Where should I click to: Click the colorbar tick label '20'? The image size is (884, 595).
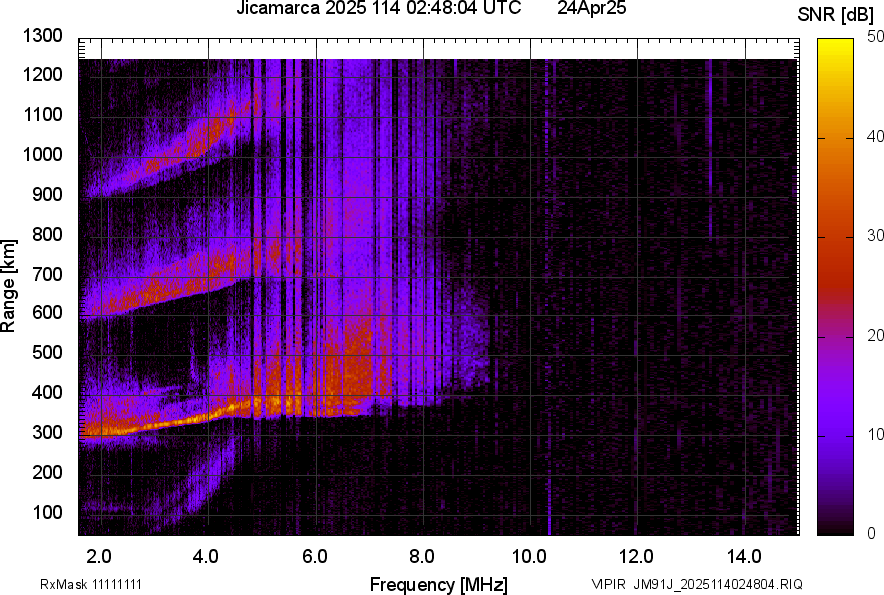point(876,335)
